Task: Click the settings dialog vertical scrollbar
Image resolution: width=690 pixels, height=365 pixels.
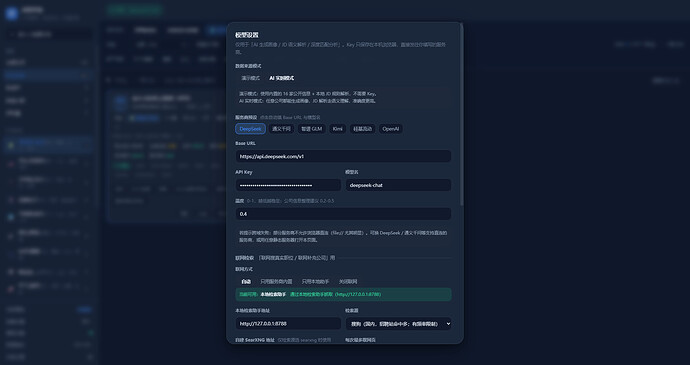Action: (x=461, y=114)
